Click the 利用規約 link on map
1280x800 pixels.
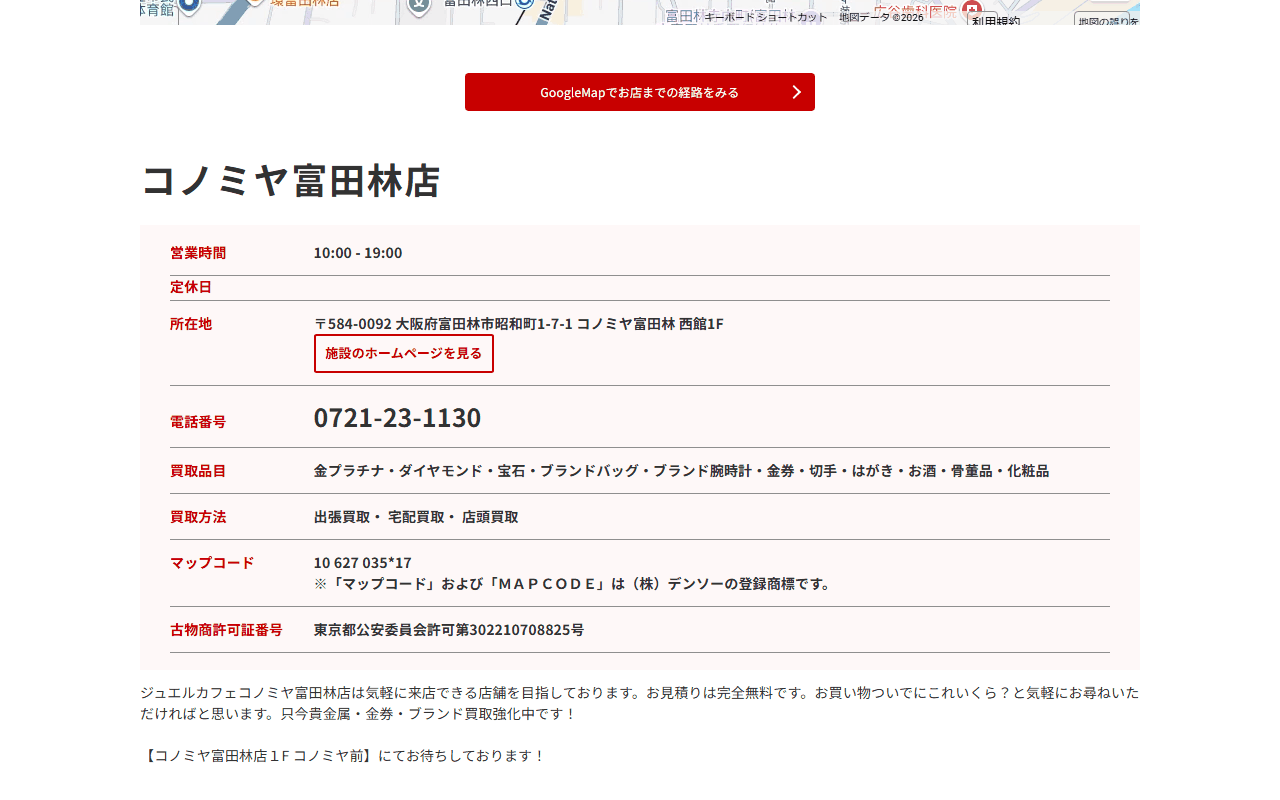[996, 20]
